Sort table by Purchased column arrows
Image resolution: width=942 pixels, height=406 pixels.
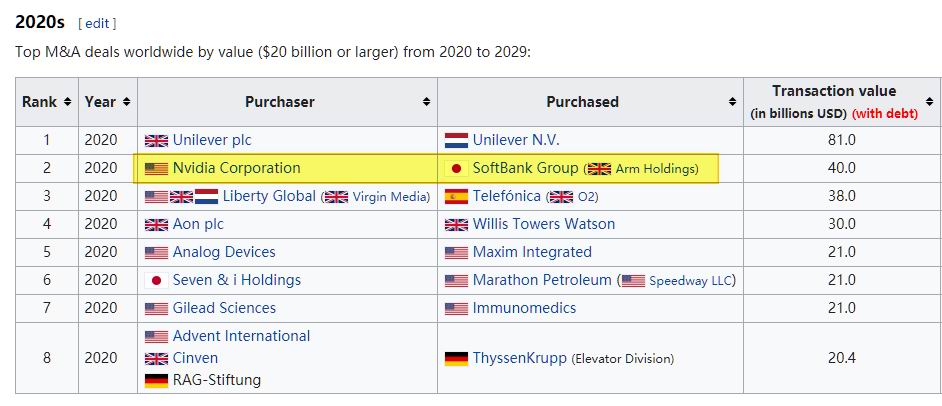pyautogui.click(x=731, y=102)
